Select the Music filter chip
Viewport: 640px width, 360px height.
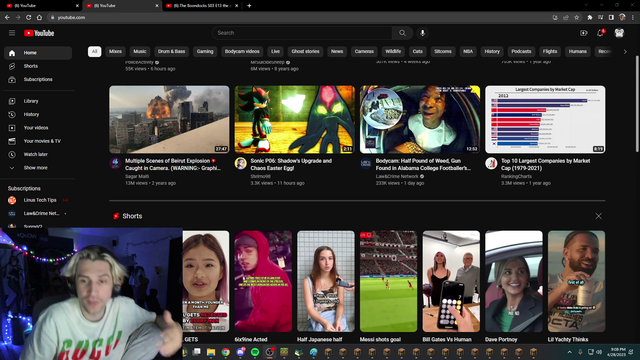(x=140, y=51)
